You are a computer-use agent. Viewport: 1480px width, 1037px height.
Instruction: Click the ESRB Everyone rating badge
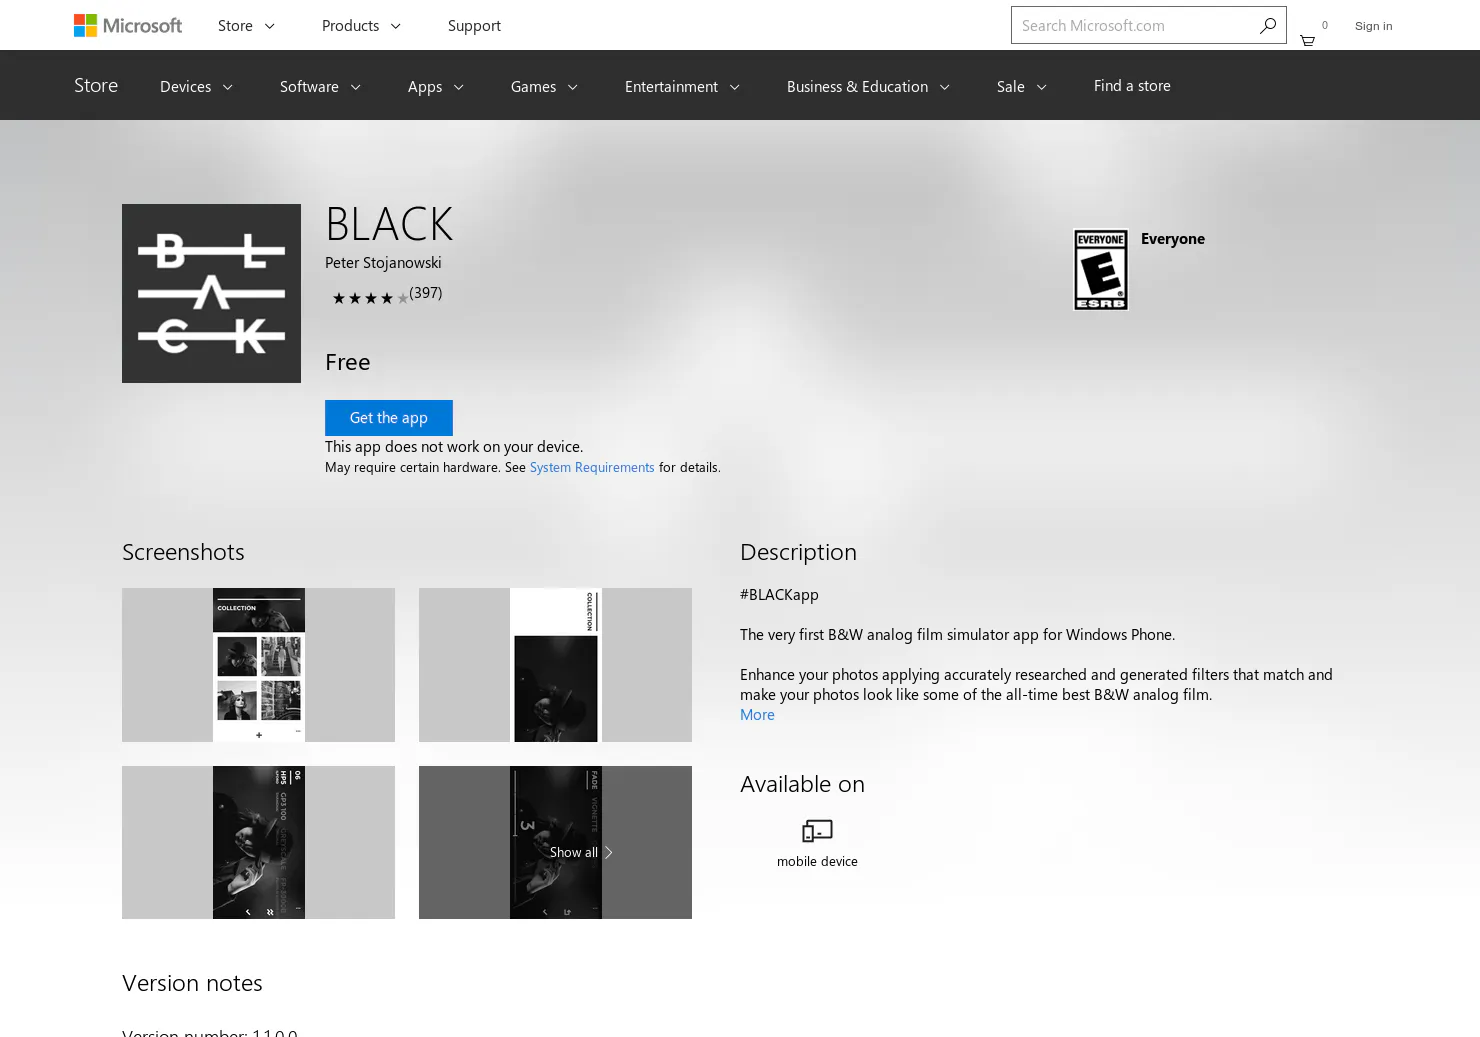click(1100, 270)
